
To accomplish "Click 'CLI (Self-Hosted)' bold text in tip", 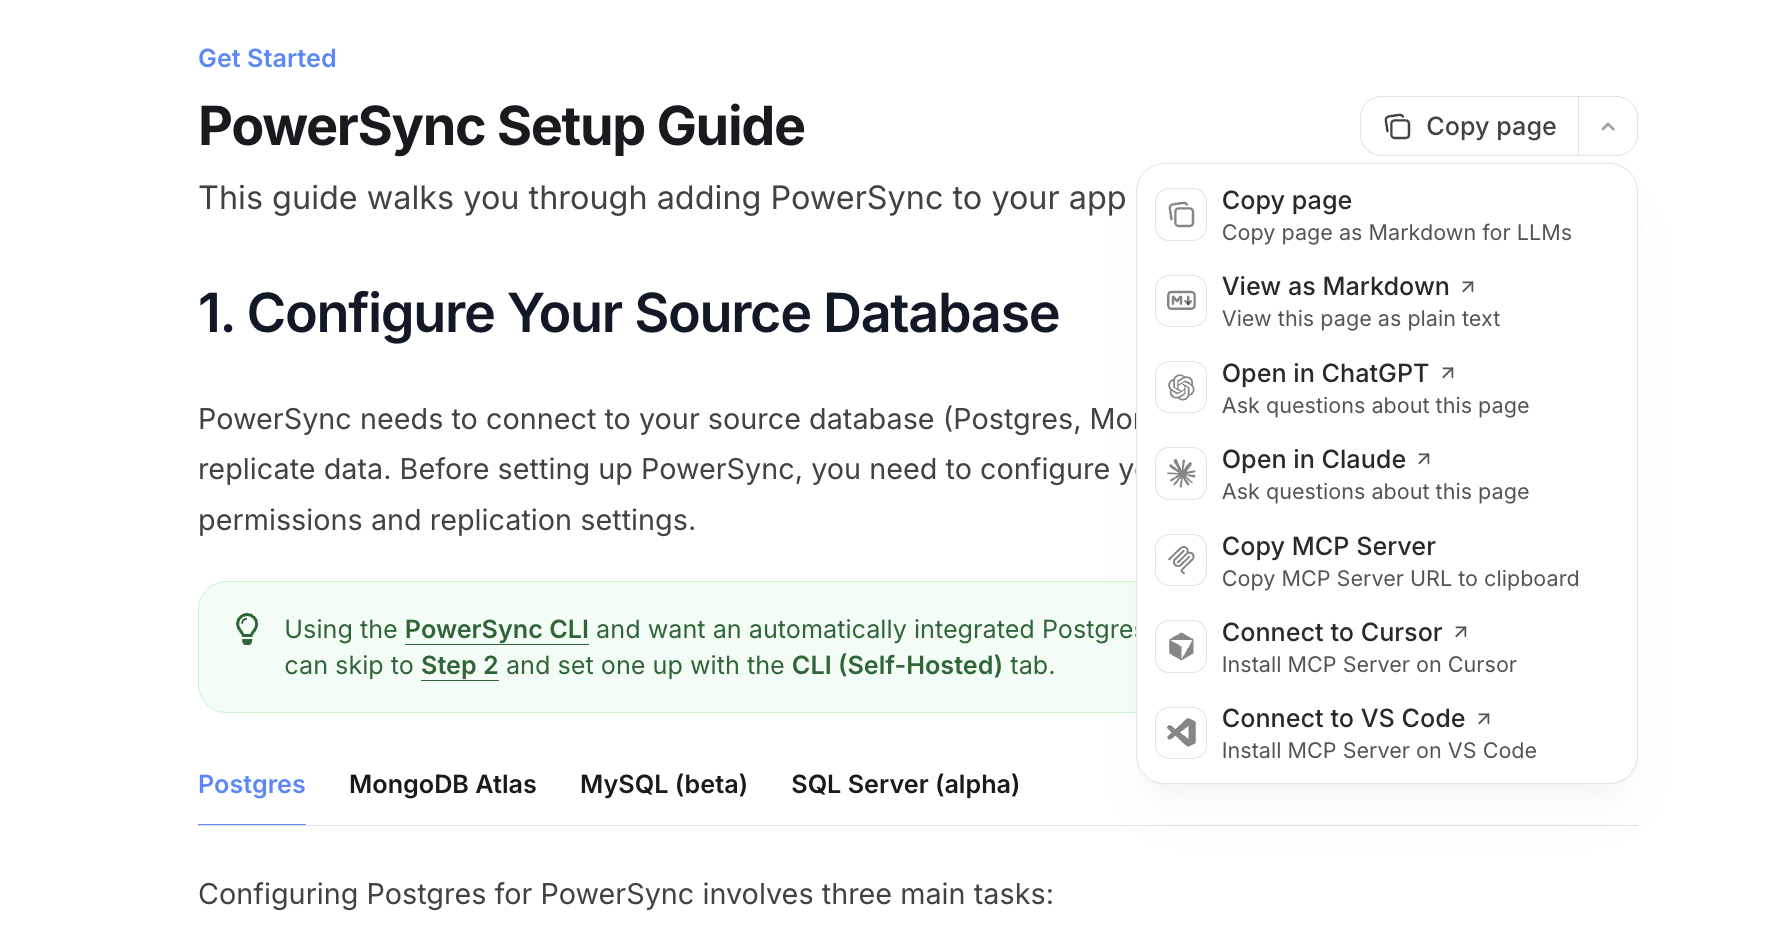I will pos(897,665).
